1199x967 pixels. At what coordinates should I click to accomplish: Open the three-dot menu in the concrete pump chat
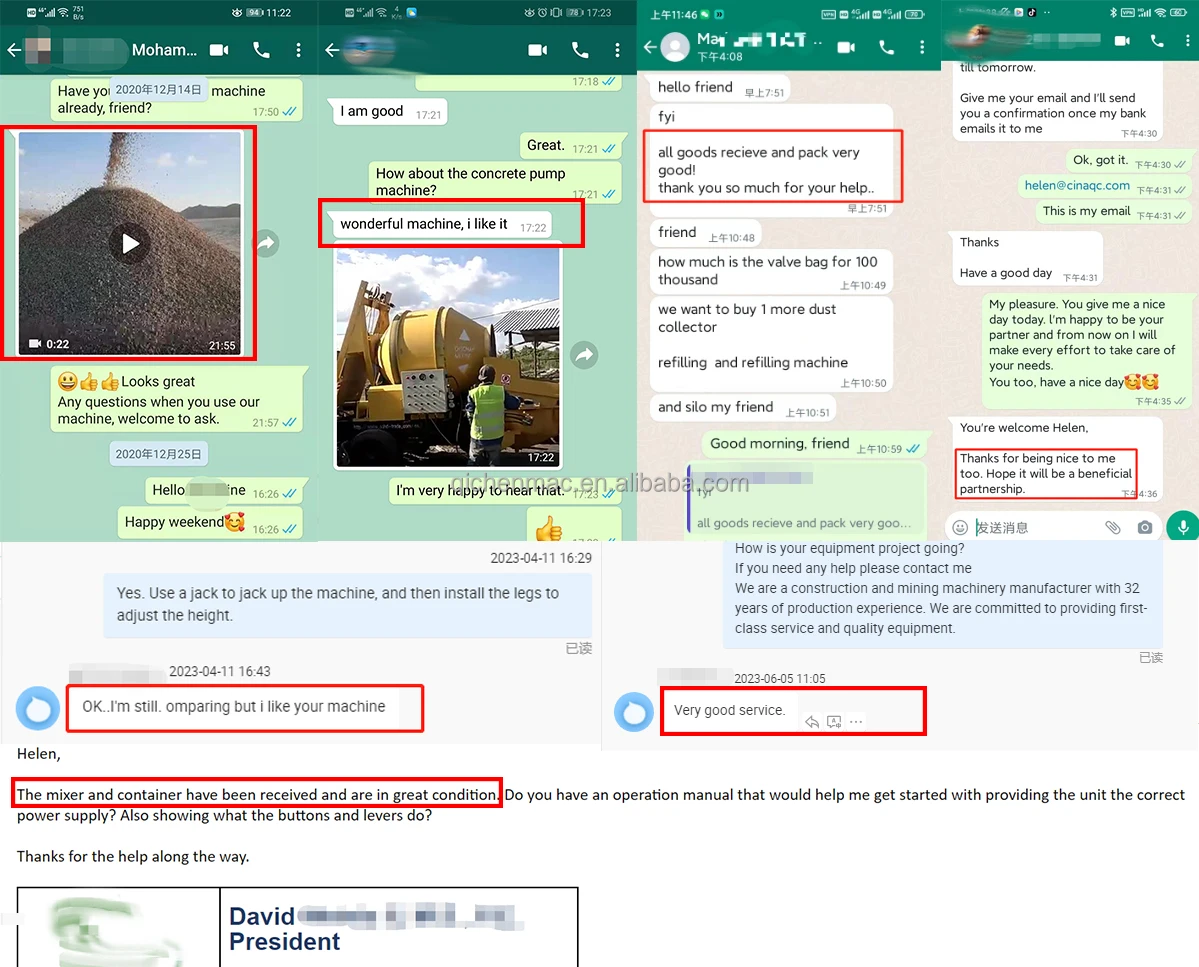617,50
